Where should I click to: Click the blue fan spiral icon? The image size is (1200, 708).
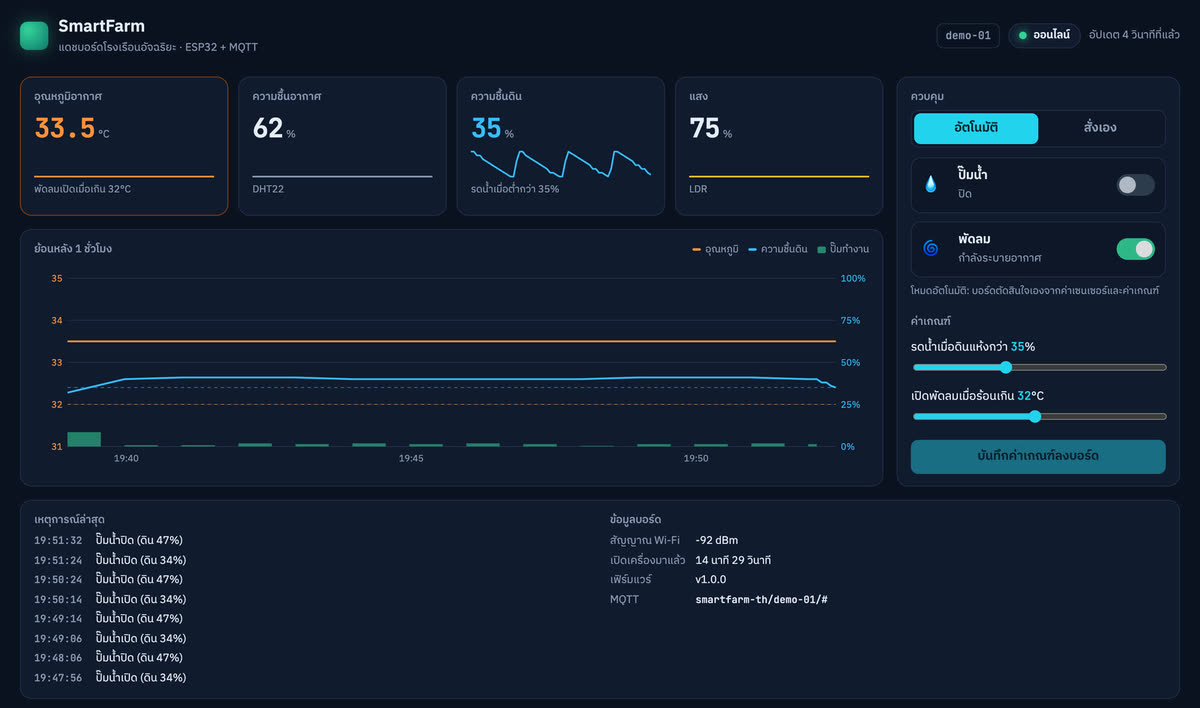pos(931,248)
